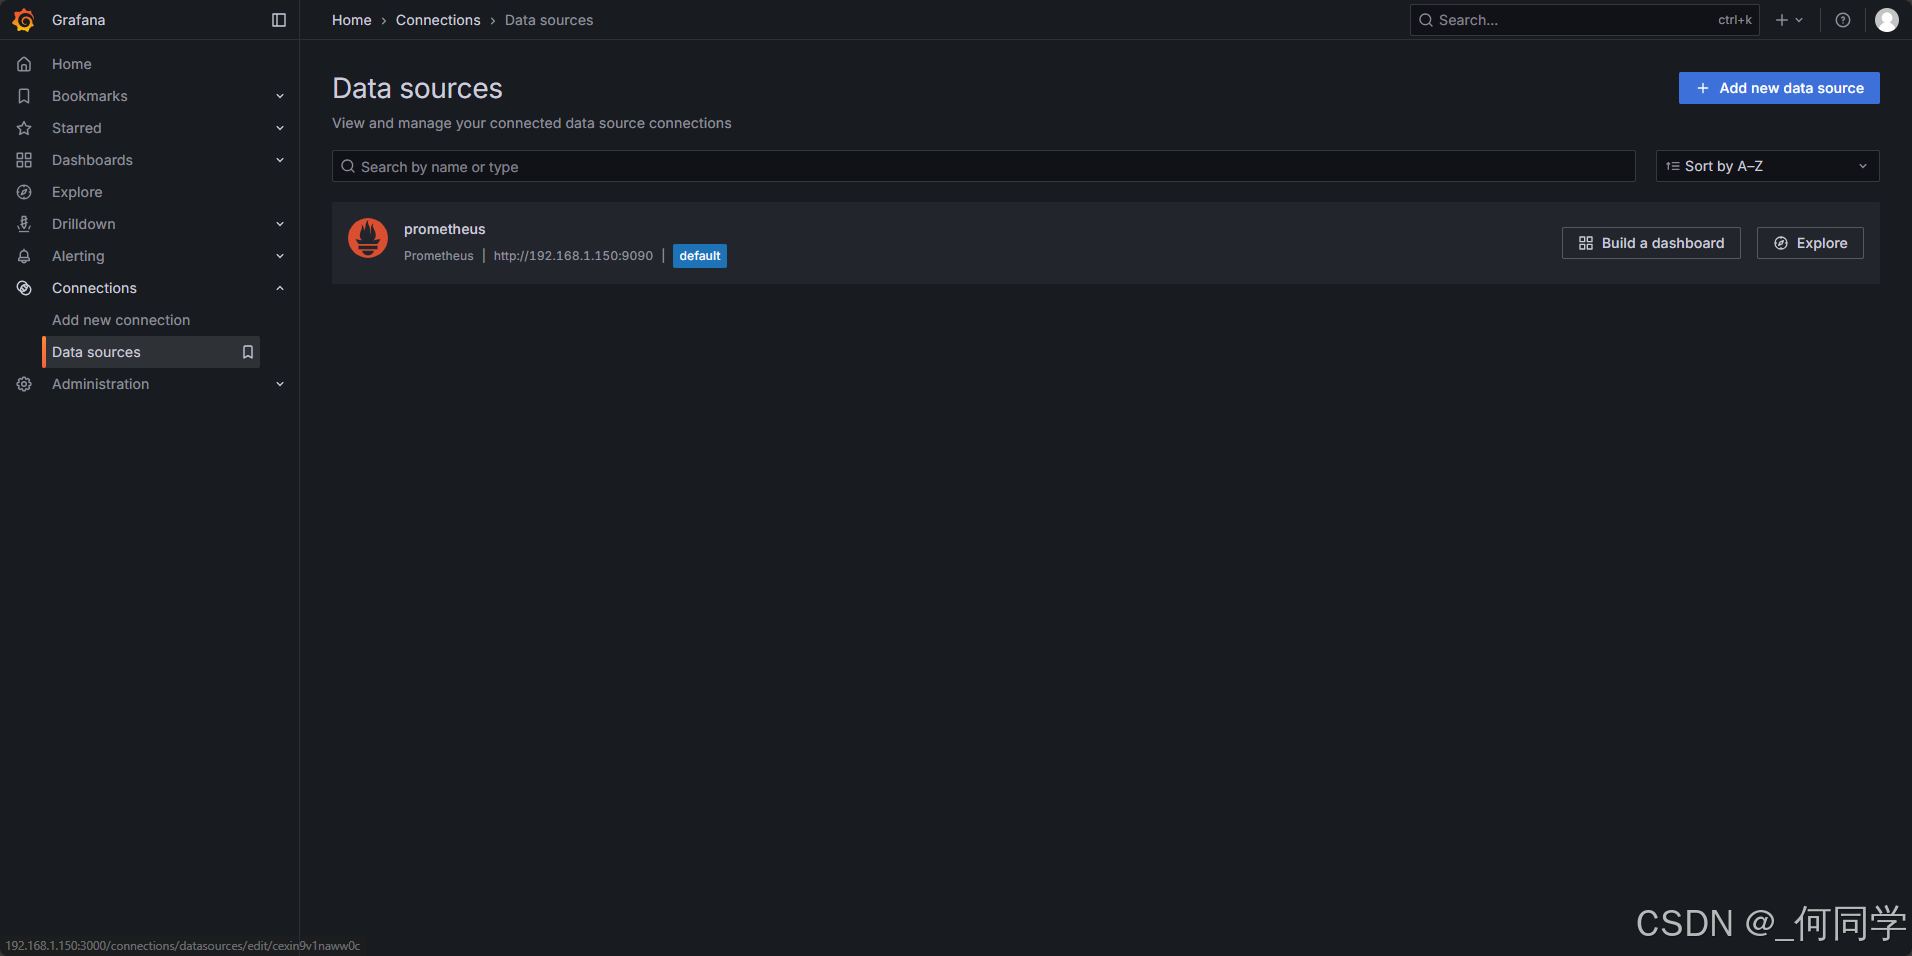Click the Prometheus type label
Screen dimensions: 1912x956
coord(439,256)
